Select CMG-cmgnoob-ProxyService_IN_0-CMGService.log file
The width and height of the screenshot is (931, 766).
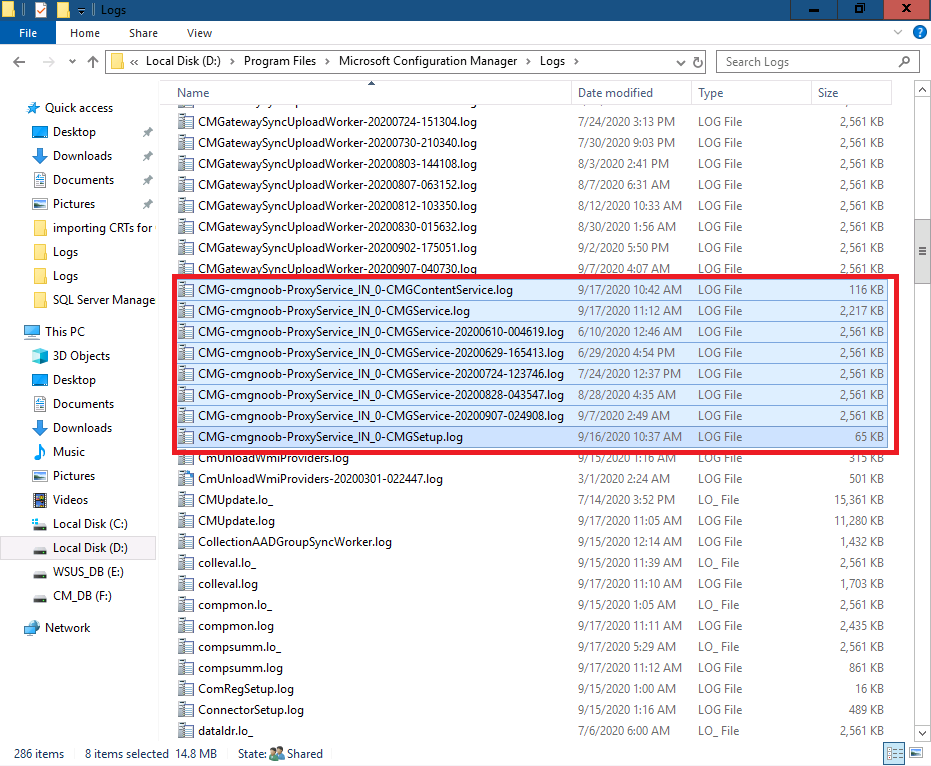532,311
